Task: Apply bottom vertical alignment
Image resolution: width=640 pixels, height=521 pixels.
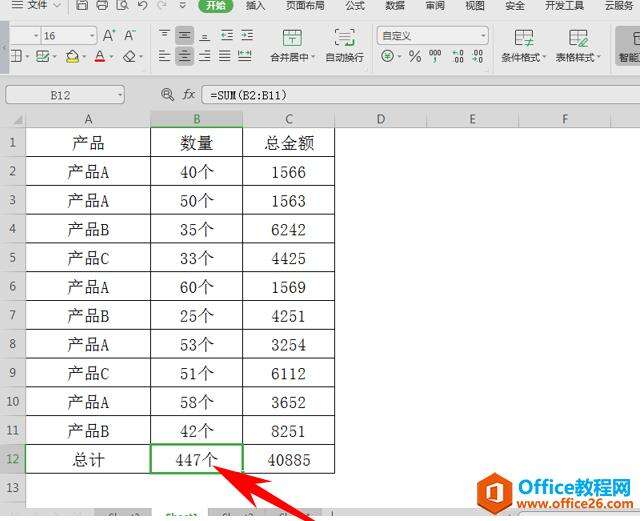Action: pyautogui.click(x=204, y=36)
